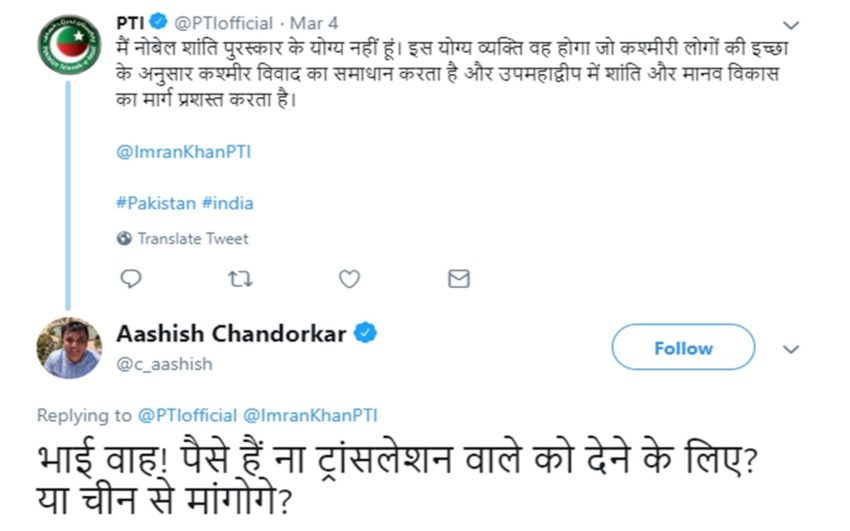The image size is (850, 531).
Task: Retweet the PTI tweet
Action: [x=240, y=279]
